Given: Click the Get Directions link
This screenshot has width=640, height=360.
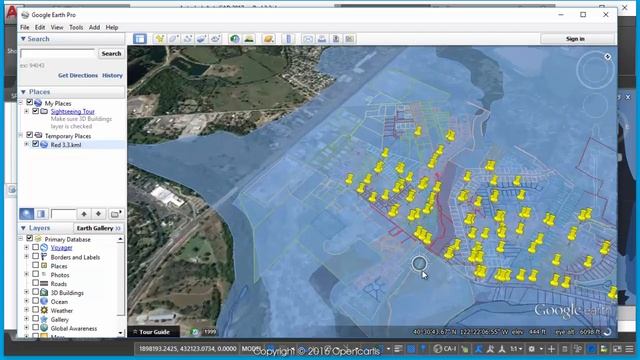Looking at the screenshot, I should click(78, 76).
